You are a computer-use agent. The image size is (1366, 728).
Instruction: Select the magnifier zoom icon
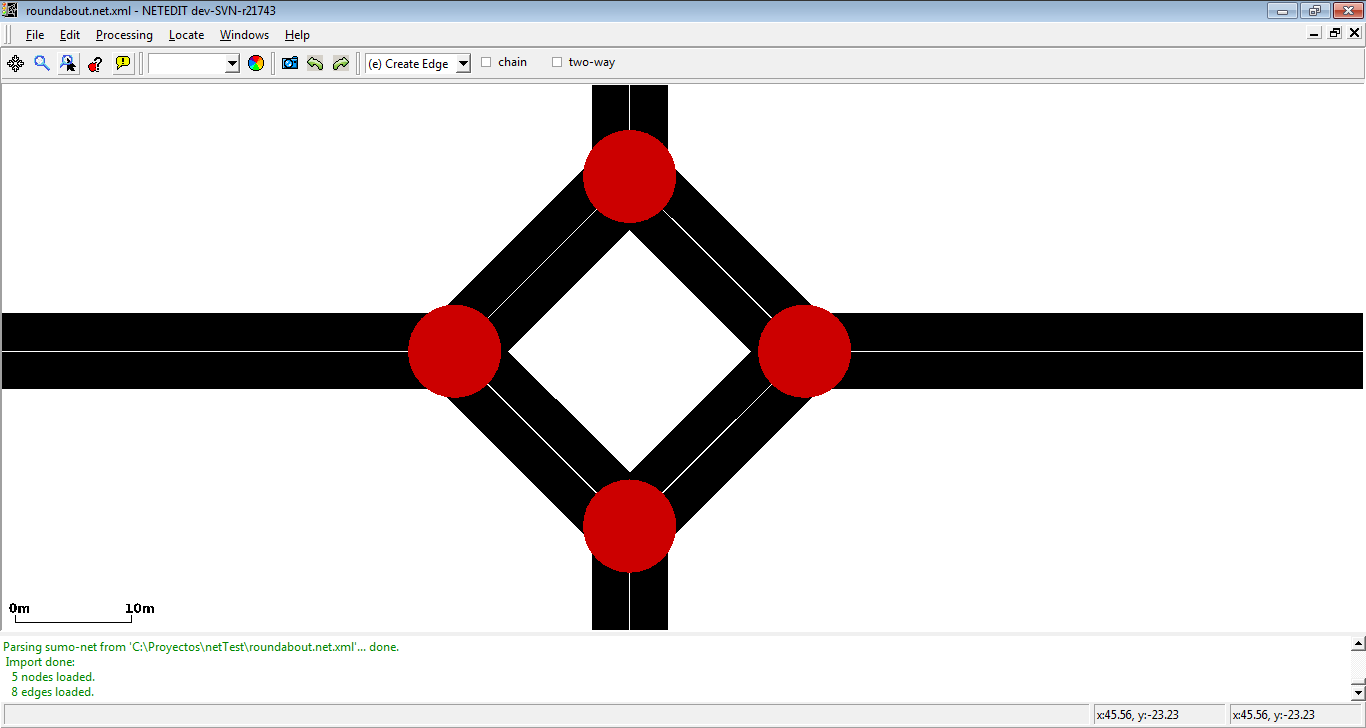tap(42, 63)
